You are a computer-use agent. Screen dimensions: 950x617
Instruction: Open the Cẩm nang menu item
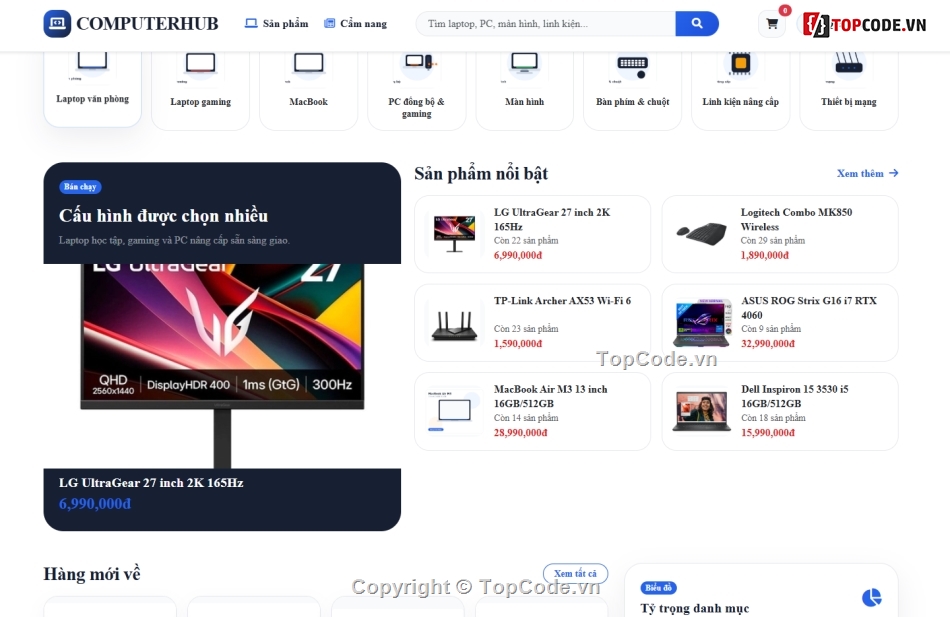pos(355,24)
